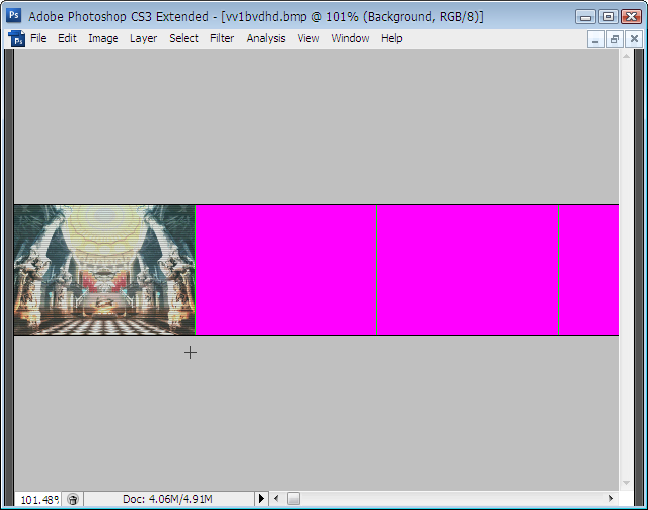Open the Image menu
Image resolution: width=648 pixels, height=510 pixels.
(103, 38)
